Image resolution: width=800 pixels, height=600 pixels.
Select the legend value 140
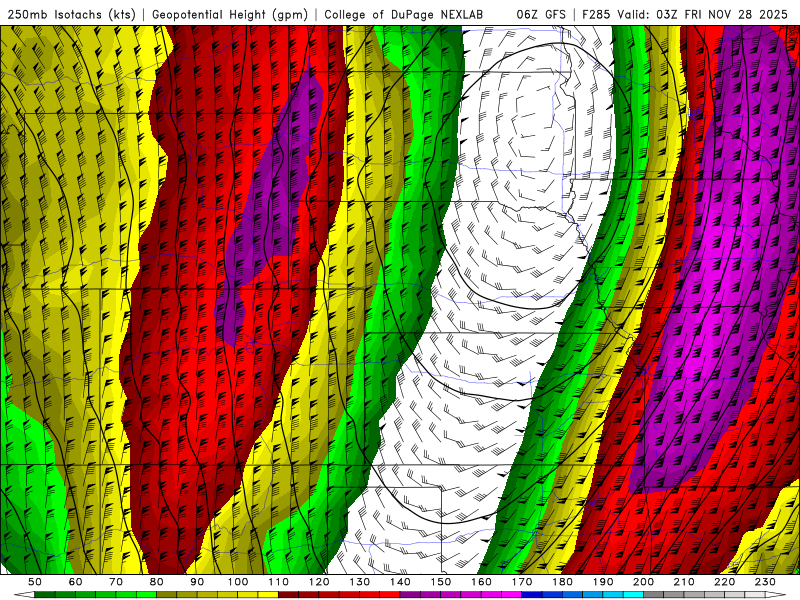pos(400,582)
